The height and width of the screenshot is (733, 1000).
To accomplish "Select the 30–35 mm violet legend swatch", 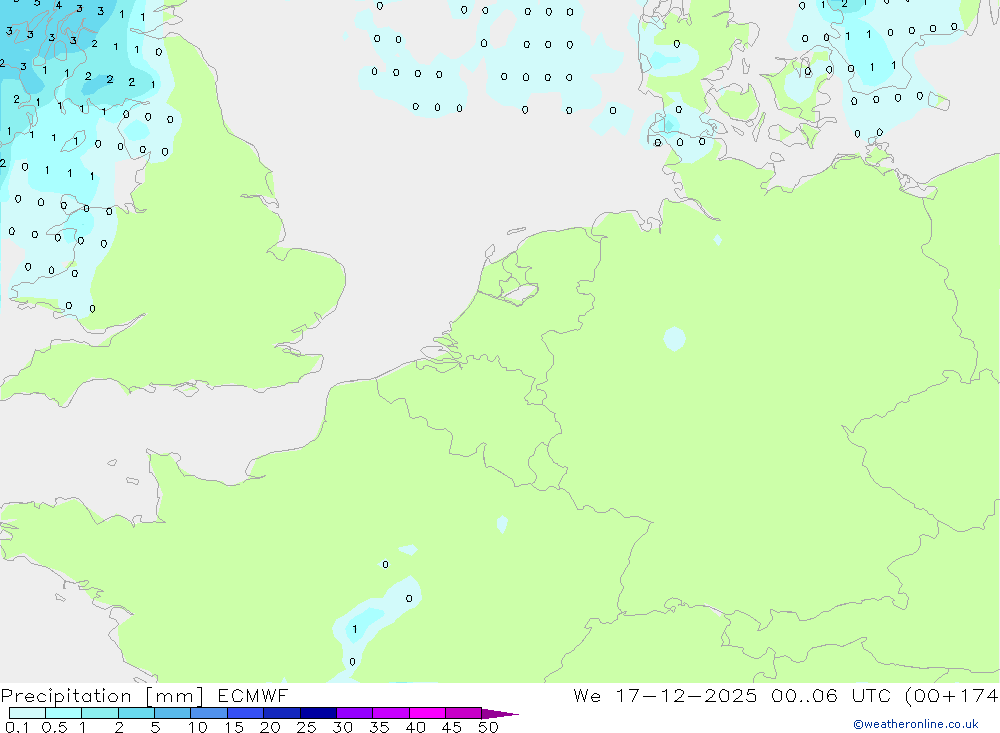I will coord(354,713).
